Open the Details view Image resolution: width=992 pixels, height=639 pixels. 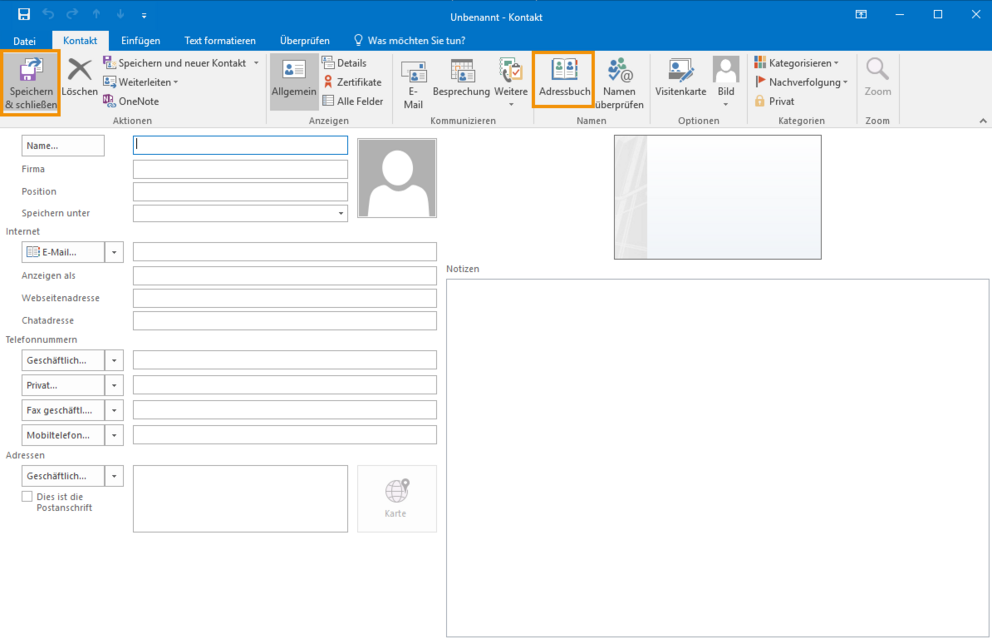coord(344,63)
